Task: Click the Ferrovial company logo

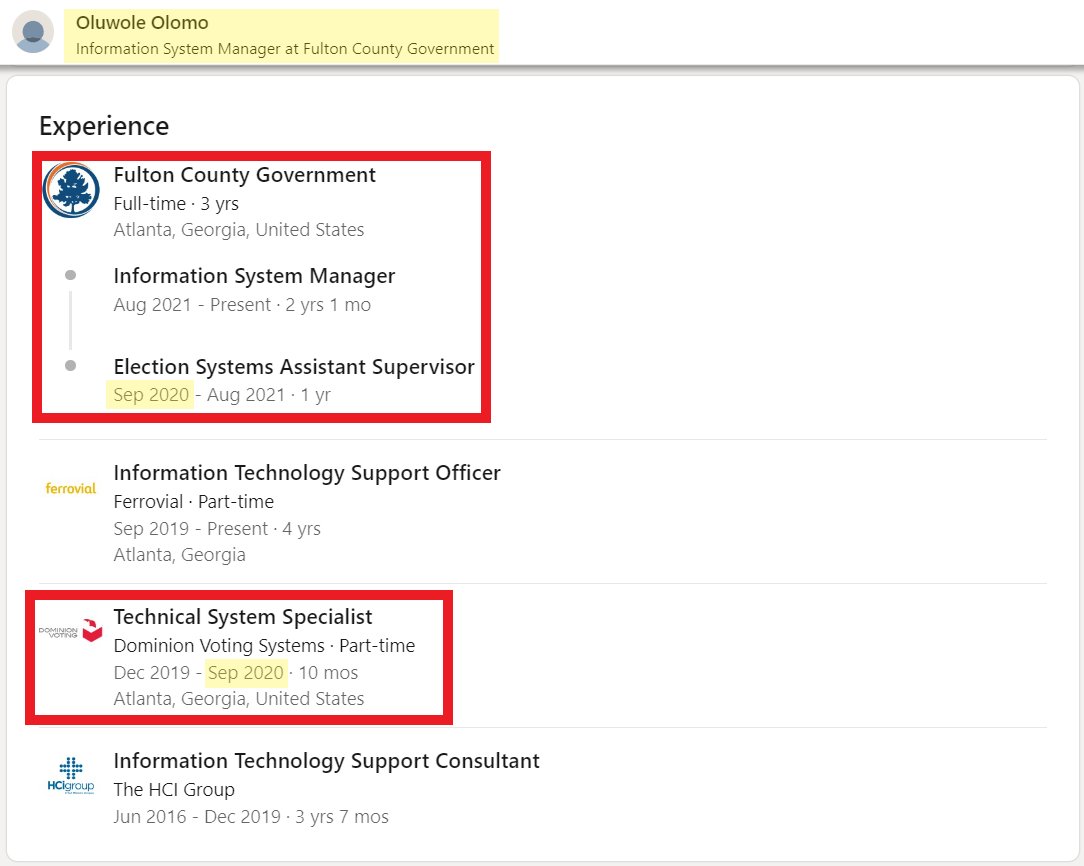Action: pos(71,488)
